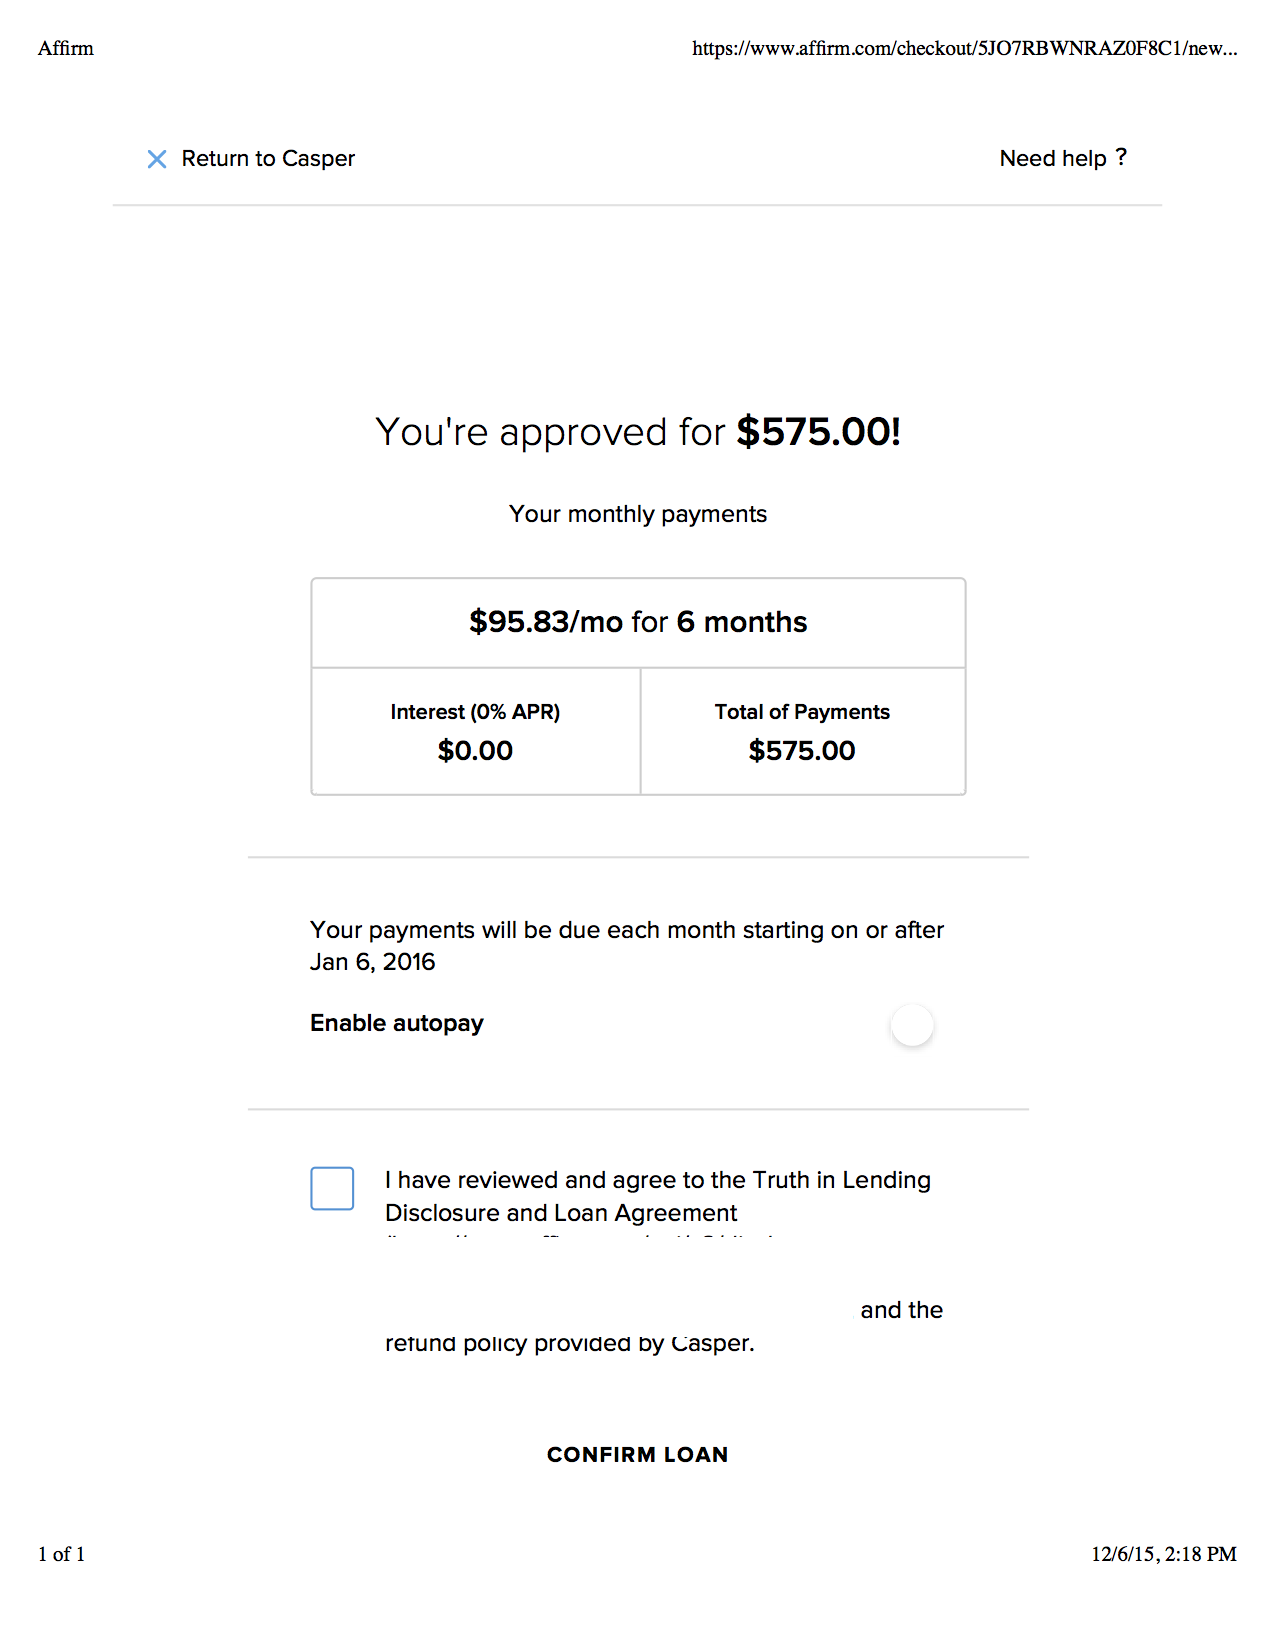This screenshot has height=1650, width=1275.
Task: Click the question mark help icon
Action: tap(1121, 157)
